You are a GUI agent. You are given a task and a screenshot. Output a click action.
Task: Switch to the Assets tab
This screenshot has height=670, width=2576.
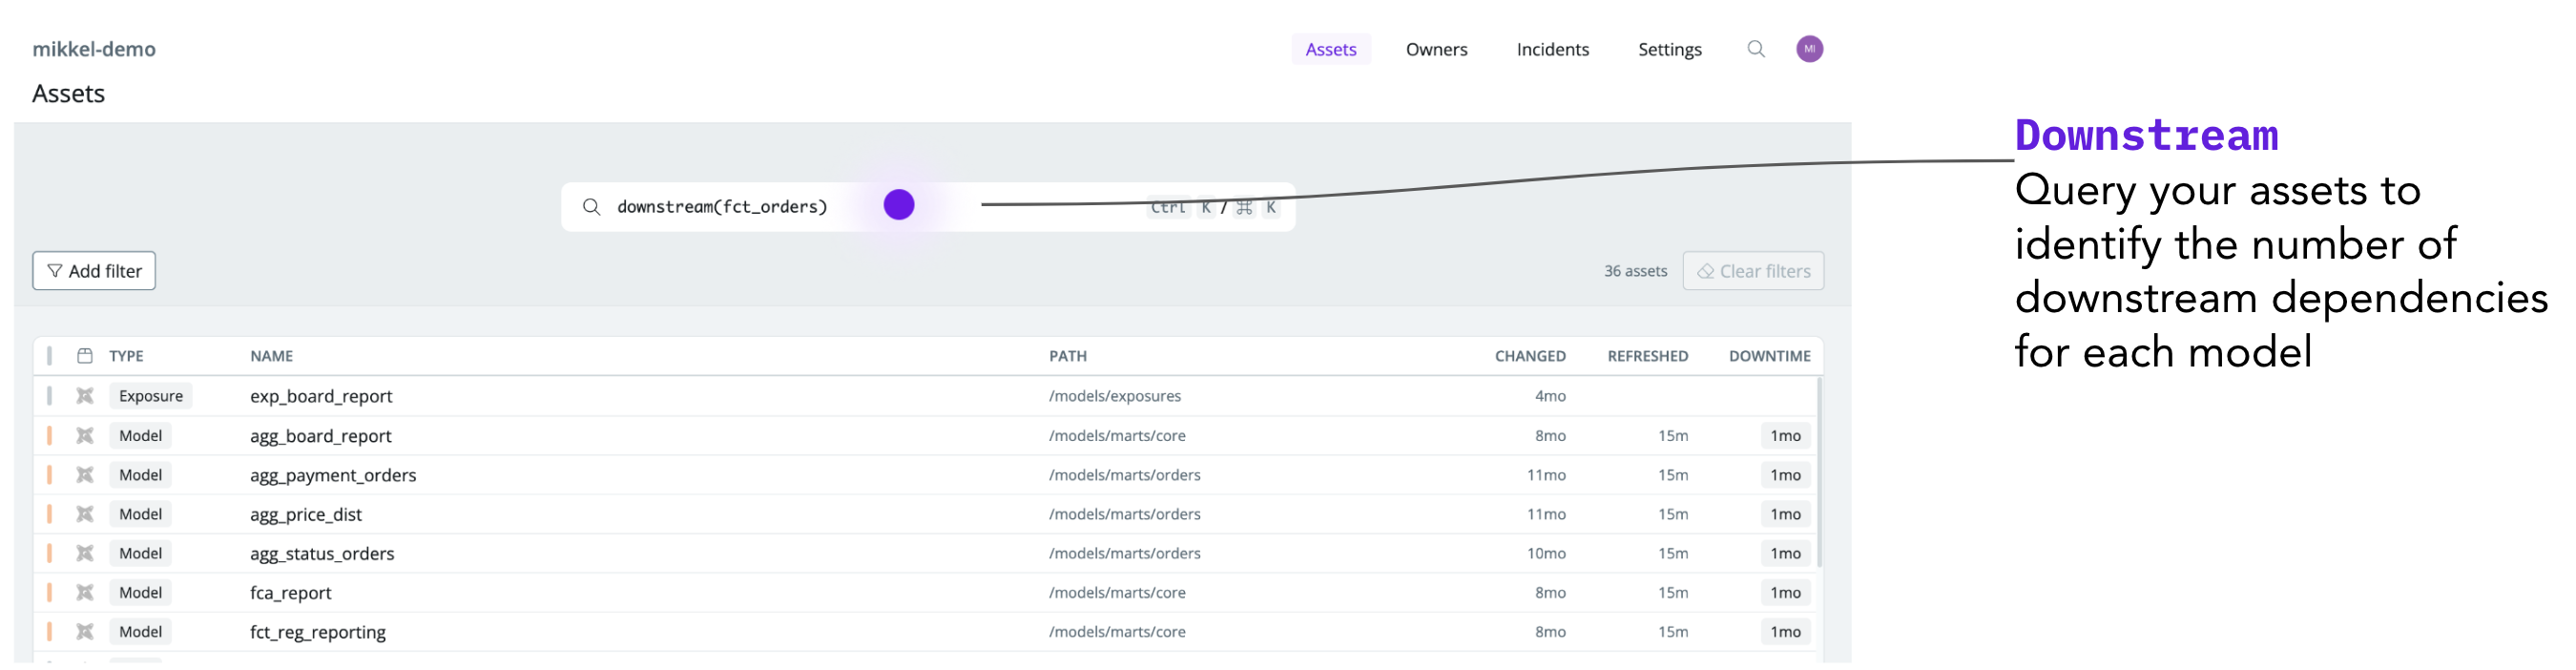1330,49
